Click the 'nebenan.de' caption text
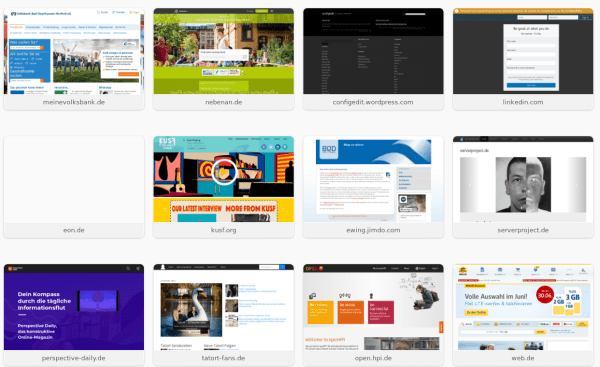 [224, 102]
